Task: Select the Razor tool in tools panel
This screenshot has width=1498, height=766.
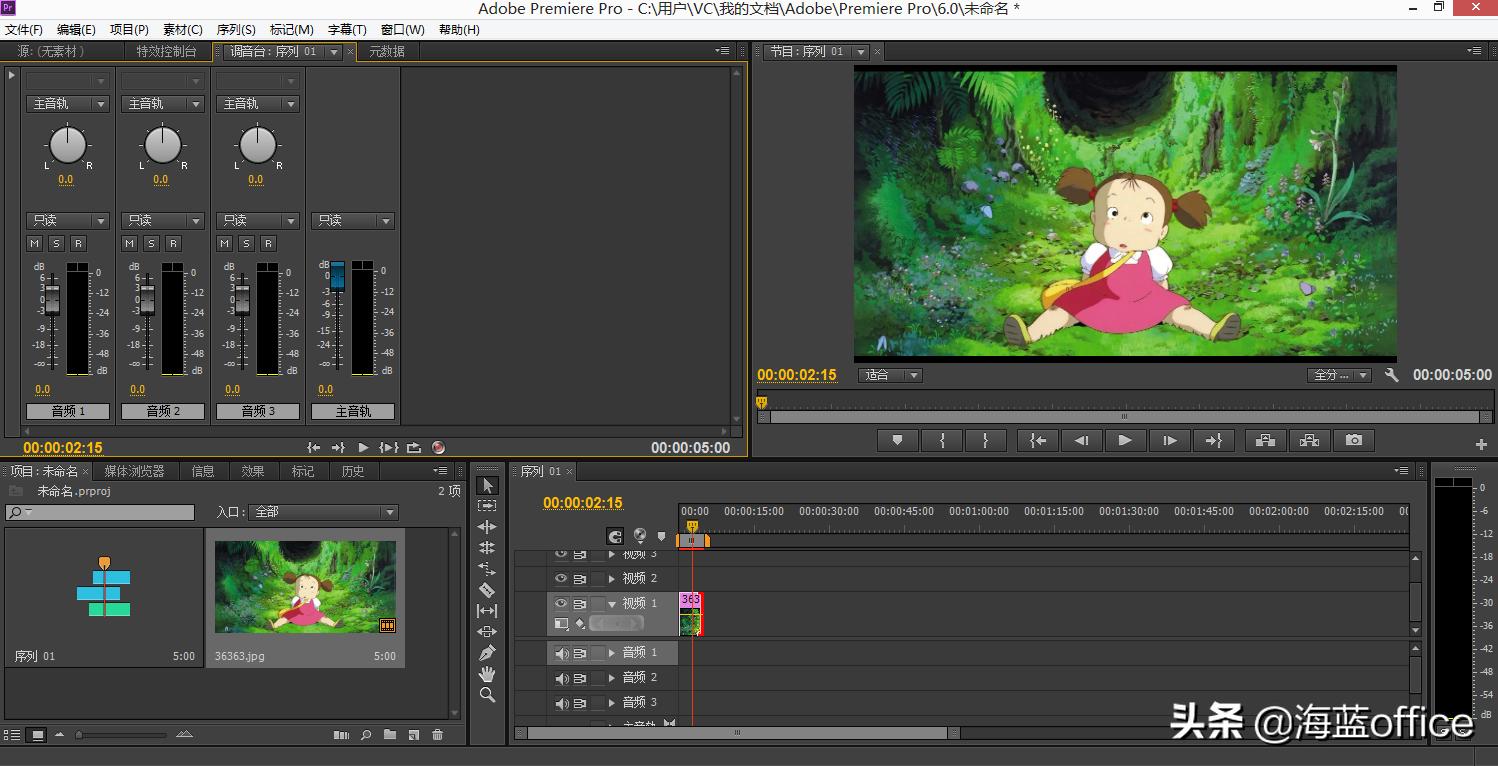Action: (x=487, y=590)
